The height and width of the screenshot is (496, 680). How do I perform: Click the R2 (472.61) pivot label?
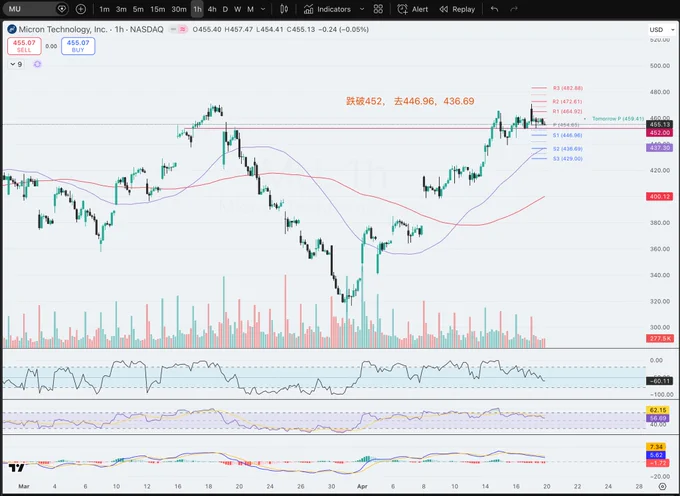click(567, 101)
